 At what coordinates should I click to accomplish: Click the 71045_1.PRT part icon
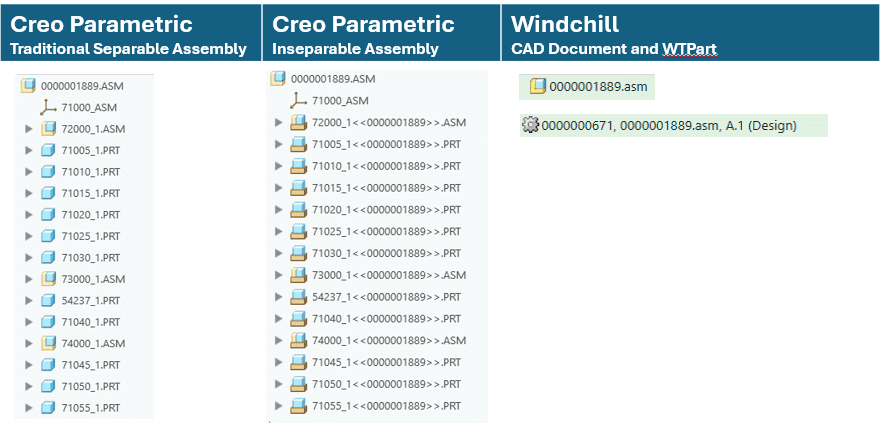48,365
